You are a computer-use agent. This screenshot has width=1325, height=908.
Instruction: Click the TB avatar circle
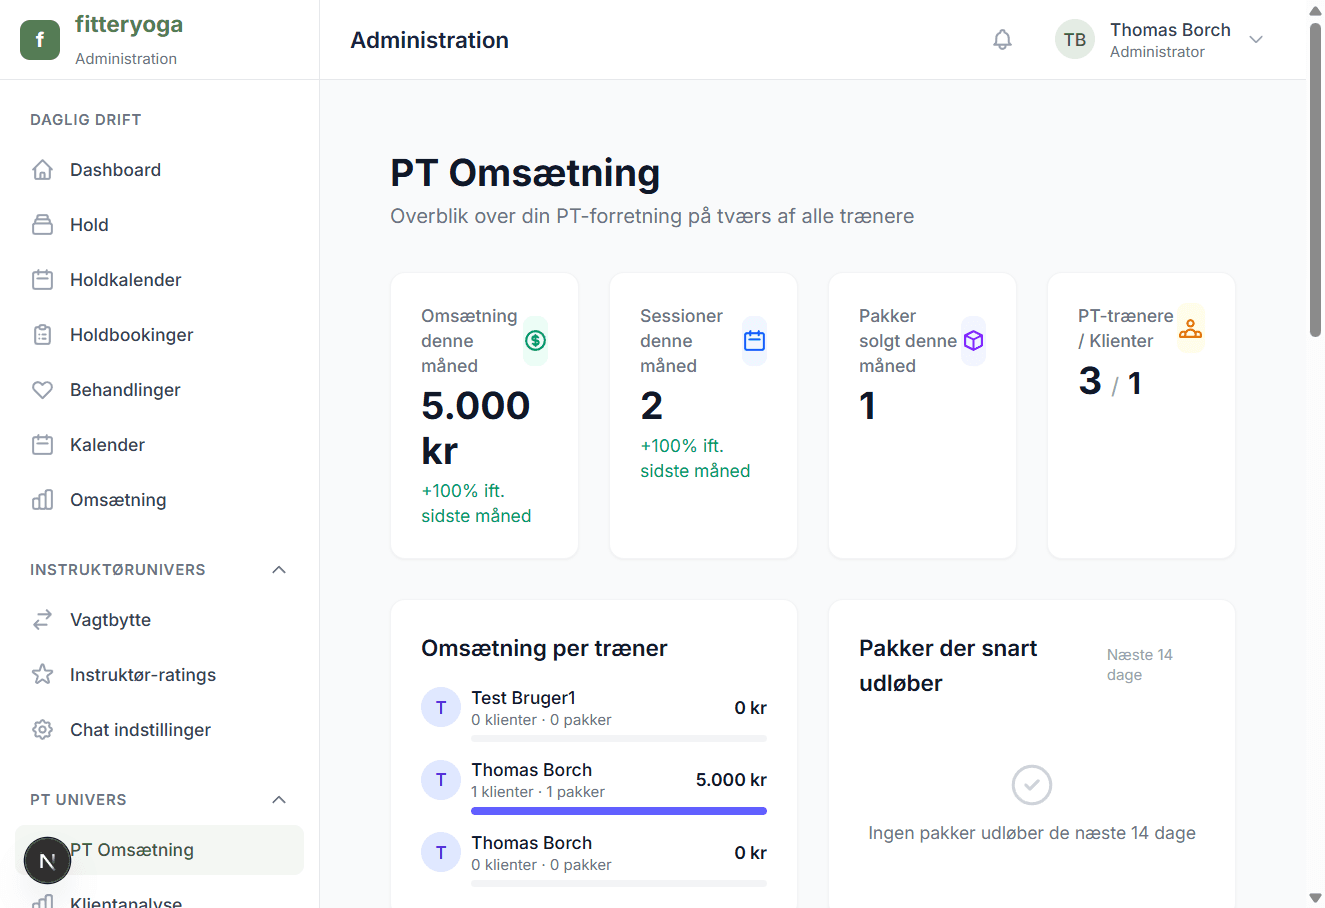tap(1074, 39)
